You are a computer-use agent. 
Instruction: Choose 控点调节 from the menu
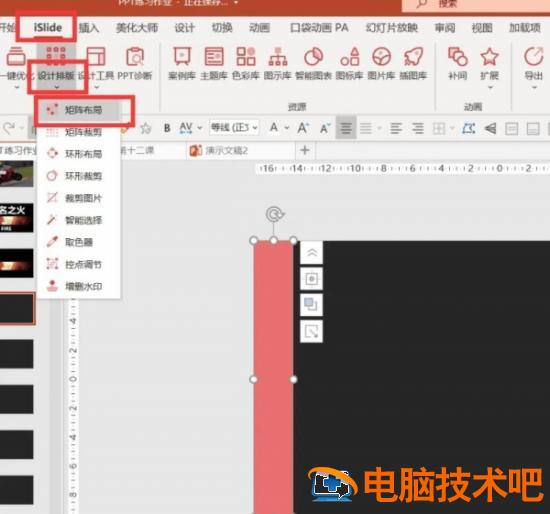tap(79, 264)
